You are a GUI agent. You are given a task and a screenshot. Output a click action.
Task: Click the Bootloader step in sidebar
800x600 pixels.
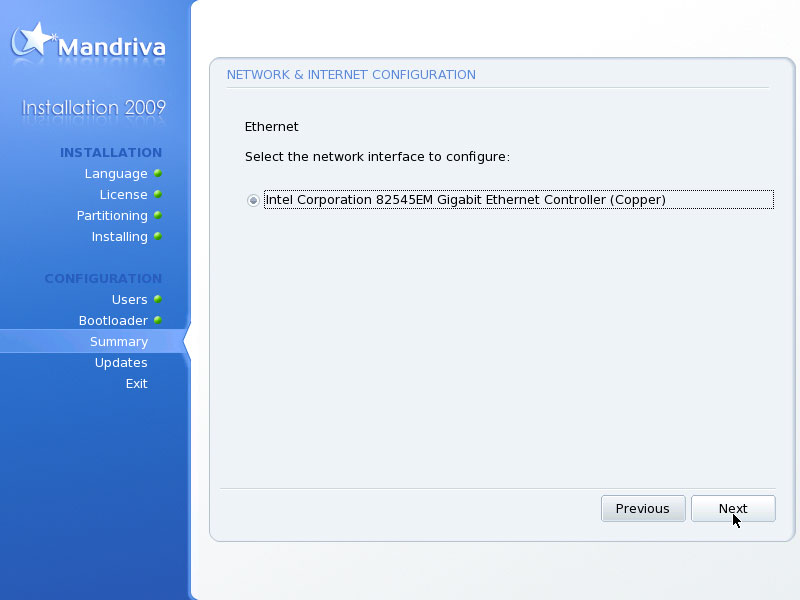click(x=113, y=320)
